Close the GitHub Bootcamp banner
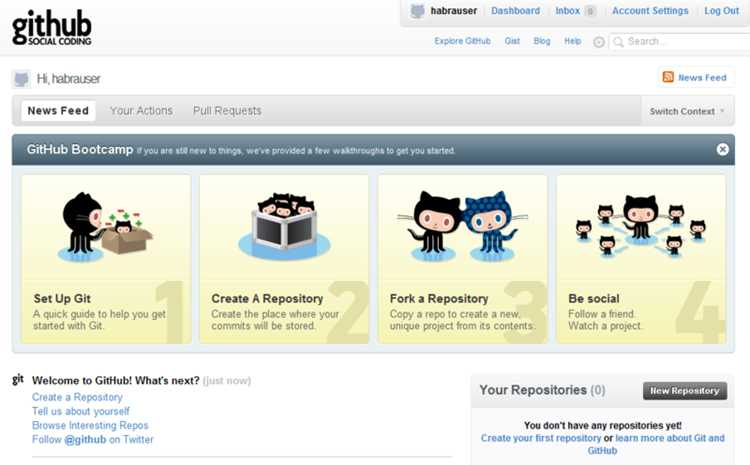This screenshot has width=750, height=465. pos(722,150)
